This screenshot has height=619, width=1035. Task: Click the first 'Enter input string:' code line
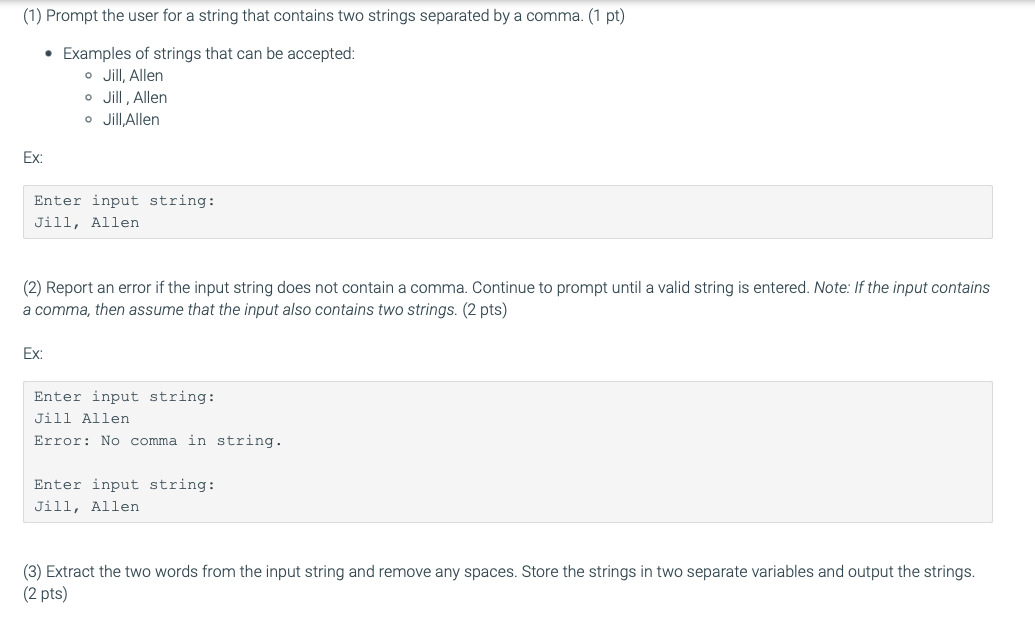point(124,201)
